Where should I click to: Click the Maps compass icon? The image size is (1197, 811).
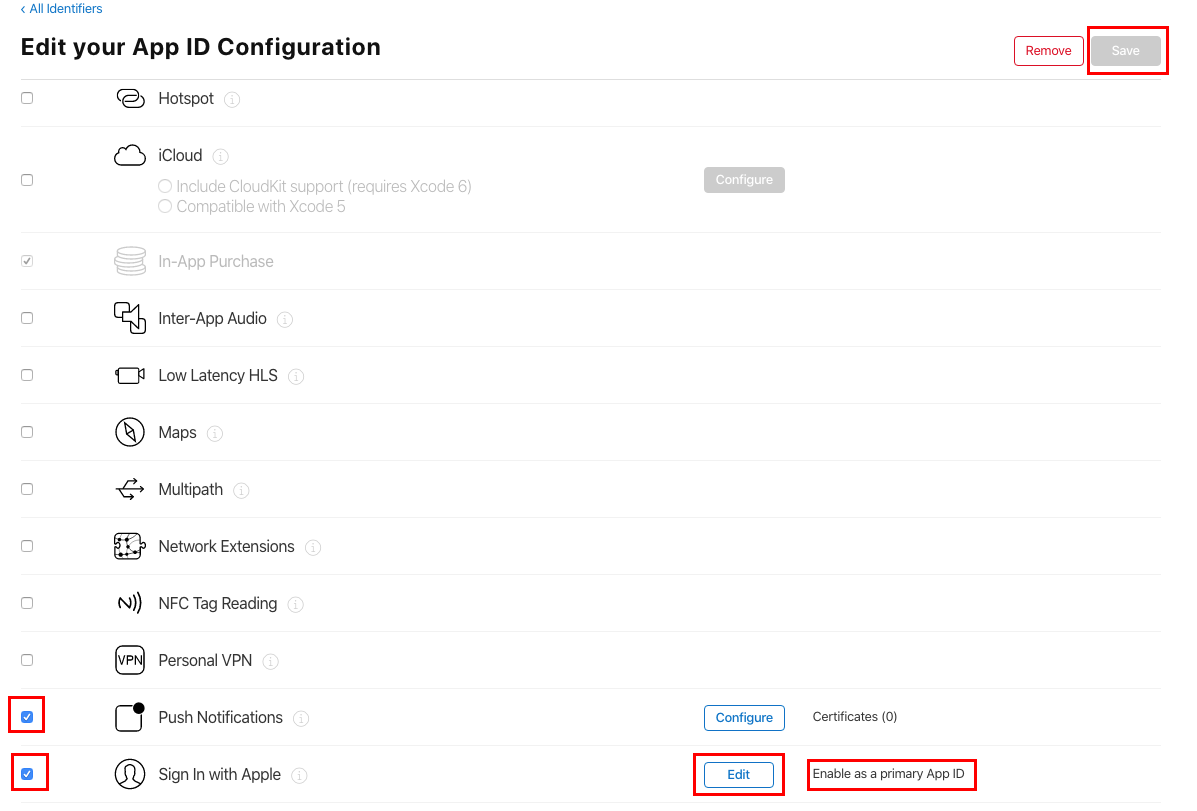pyautogui.click(x=130, y=432)
